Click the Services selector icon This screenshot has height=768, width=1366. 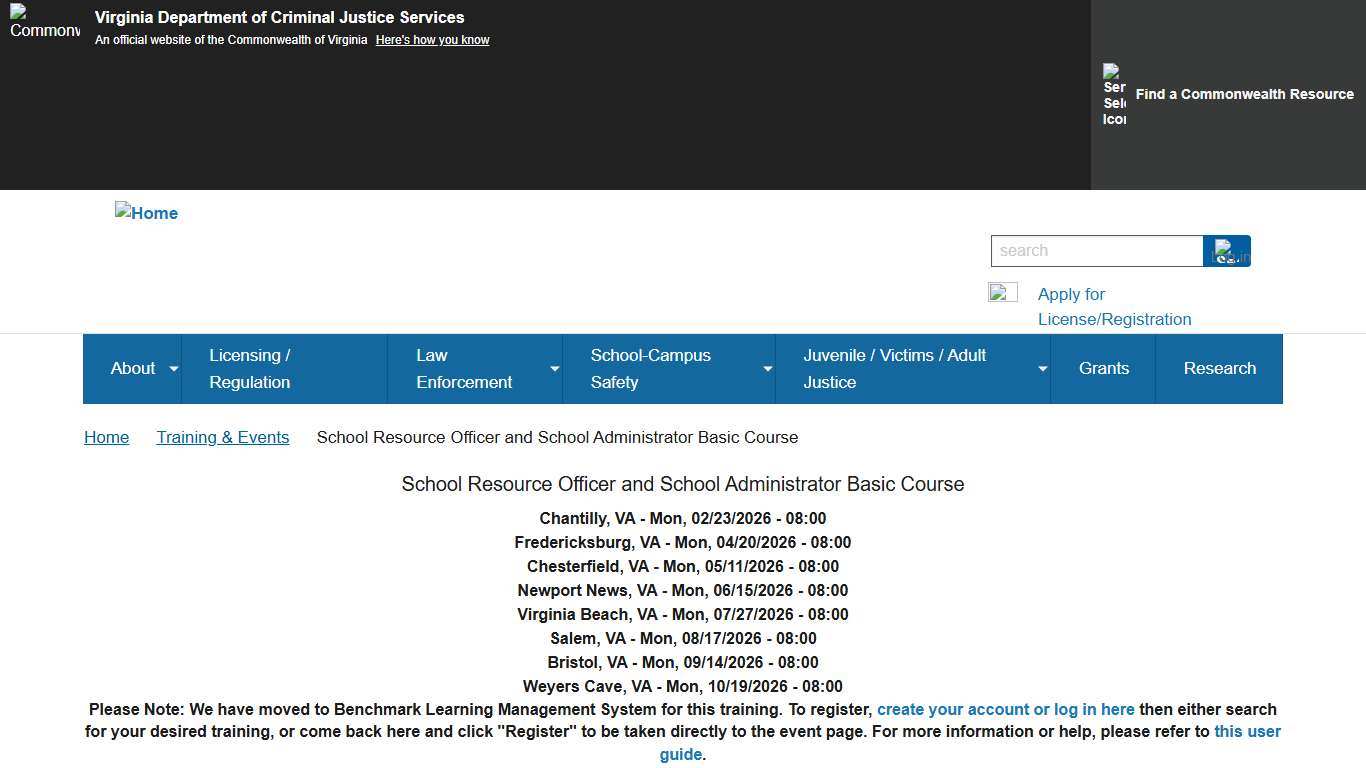1113,95
